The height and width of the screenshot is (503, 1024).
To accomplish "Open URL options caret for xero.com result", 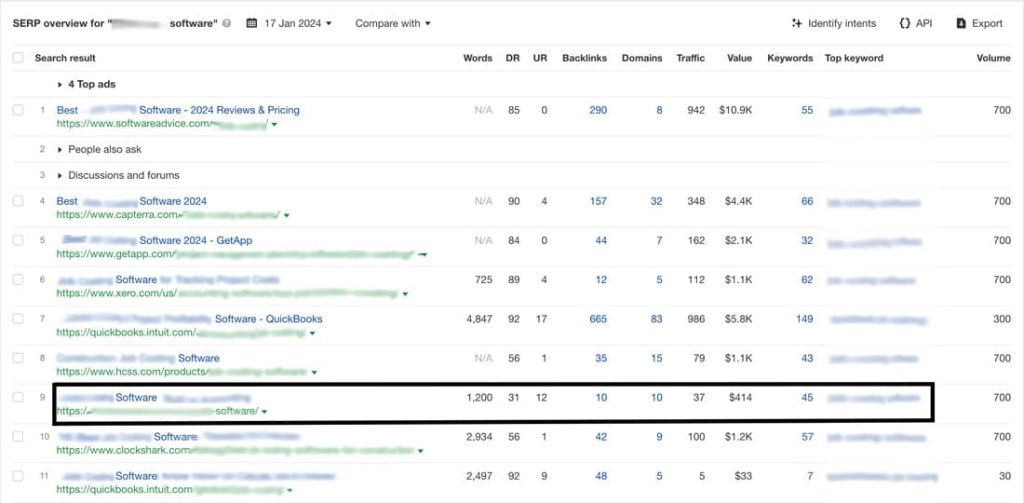I will (406, 294).
